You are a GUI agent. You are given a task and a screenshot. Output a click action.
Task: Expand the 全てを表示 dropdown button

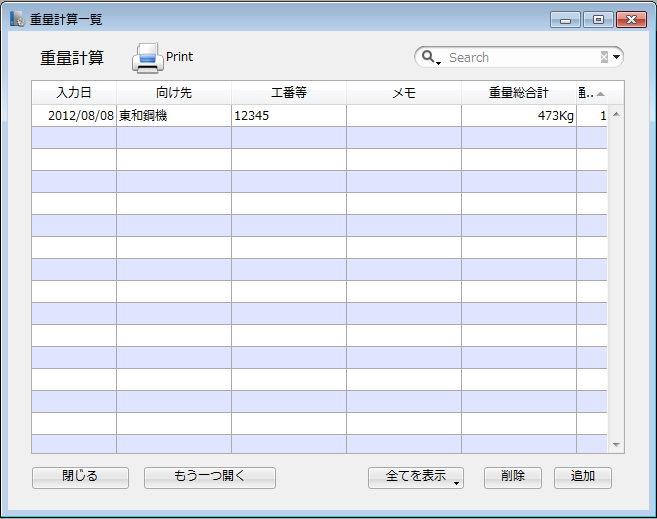click(456, 482)
